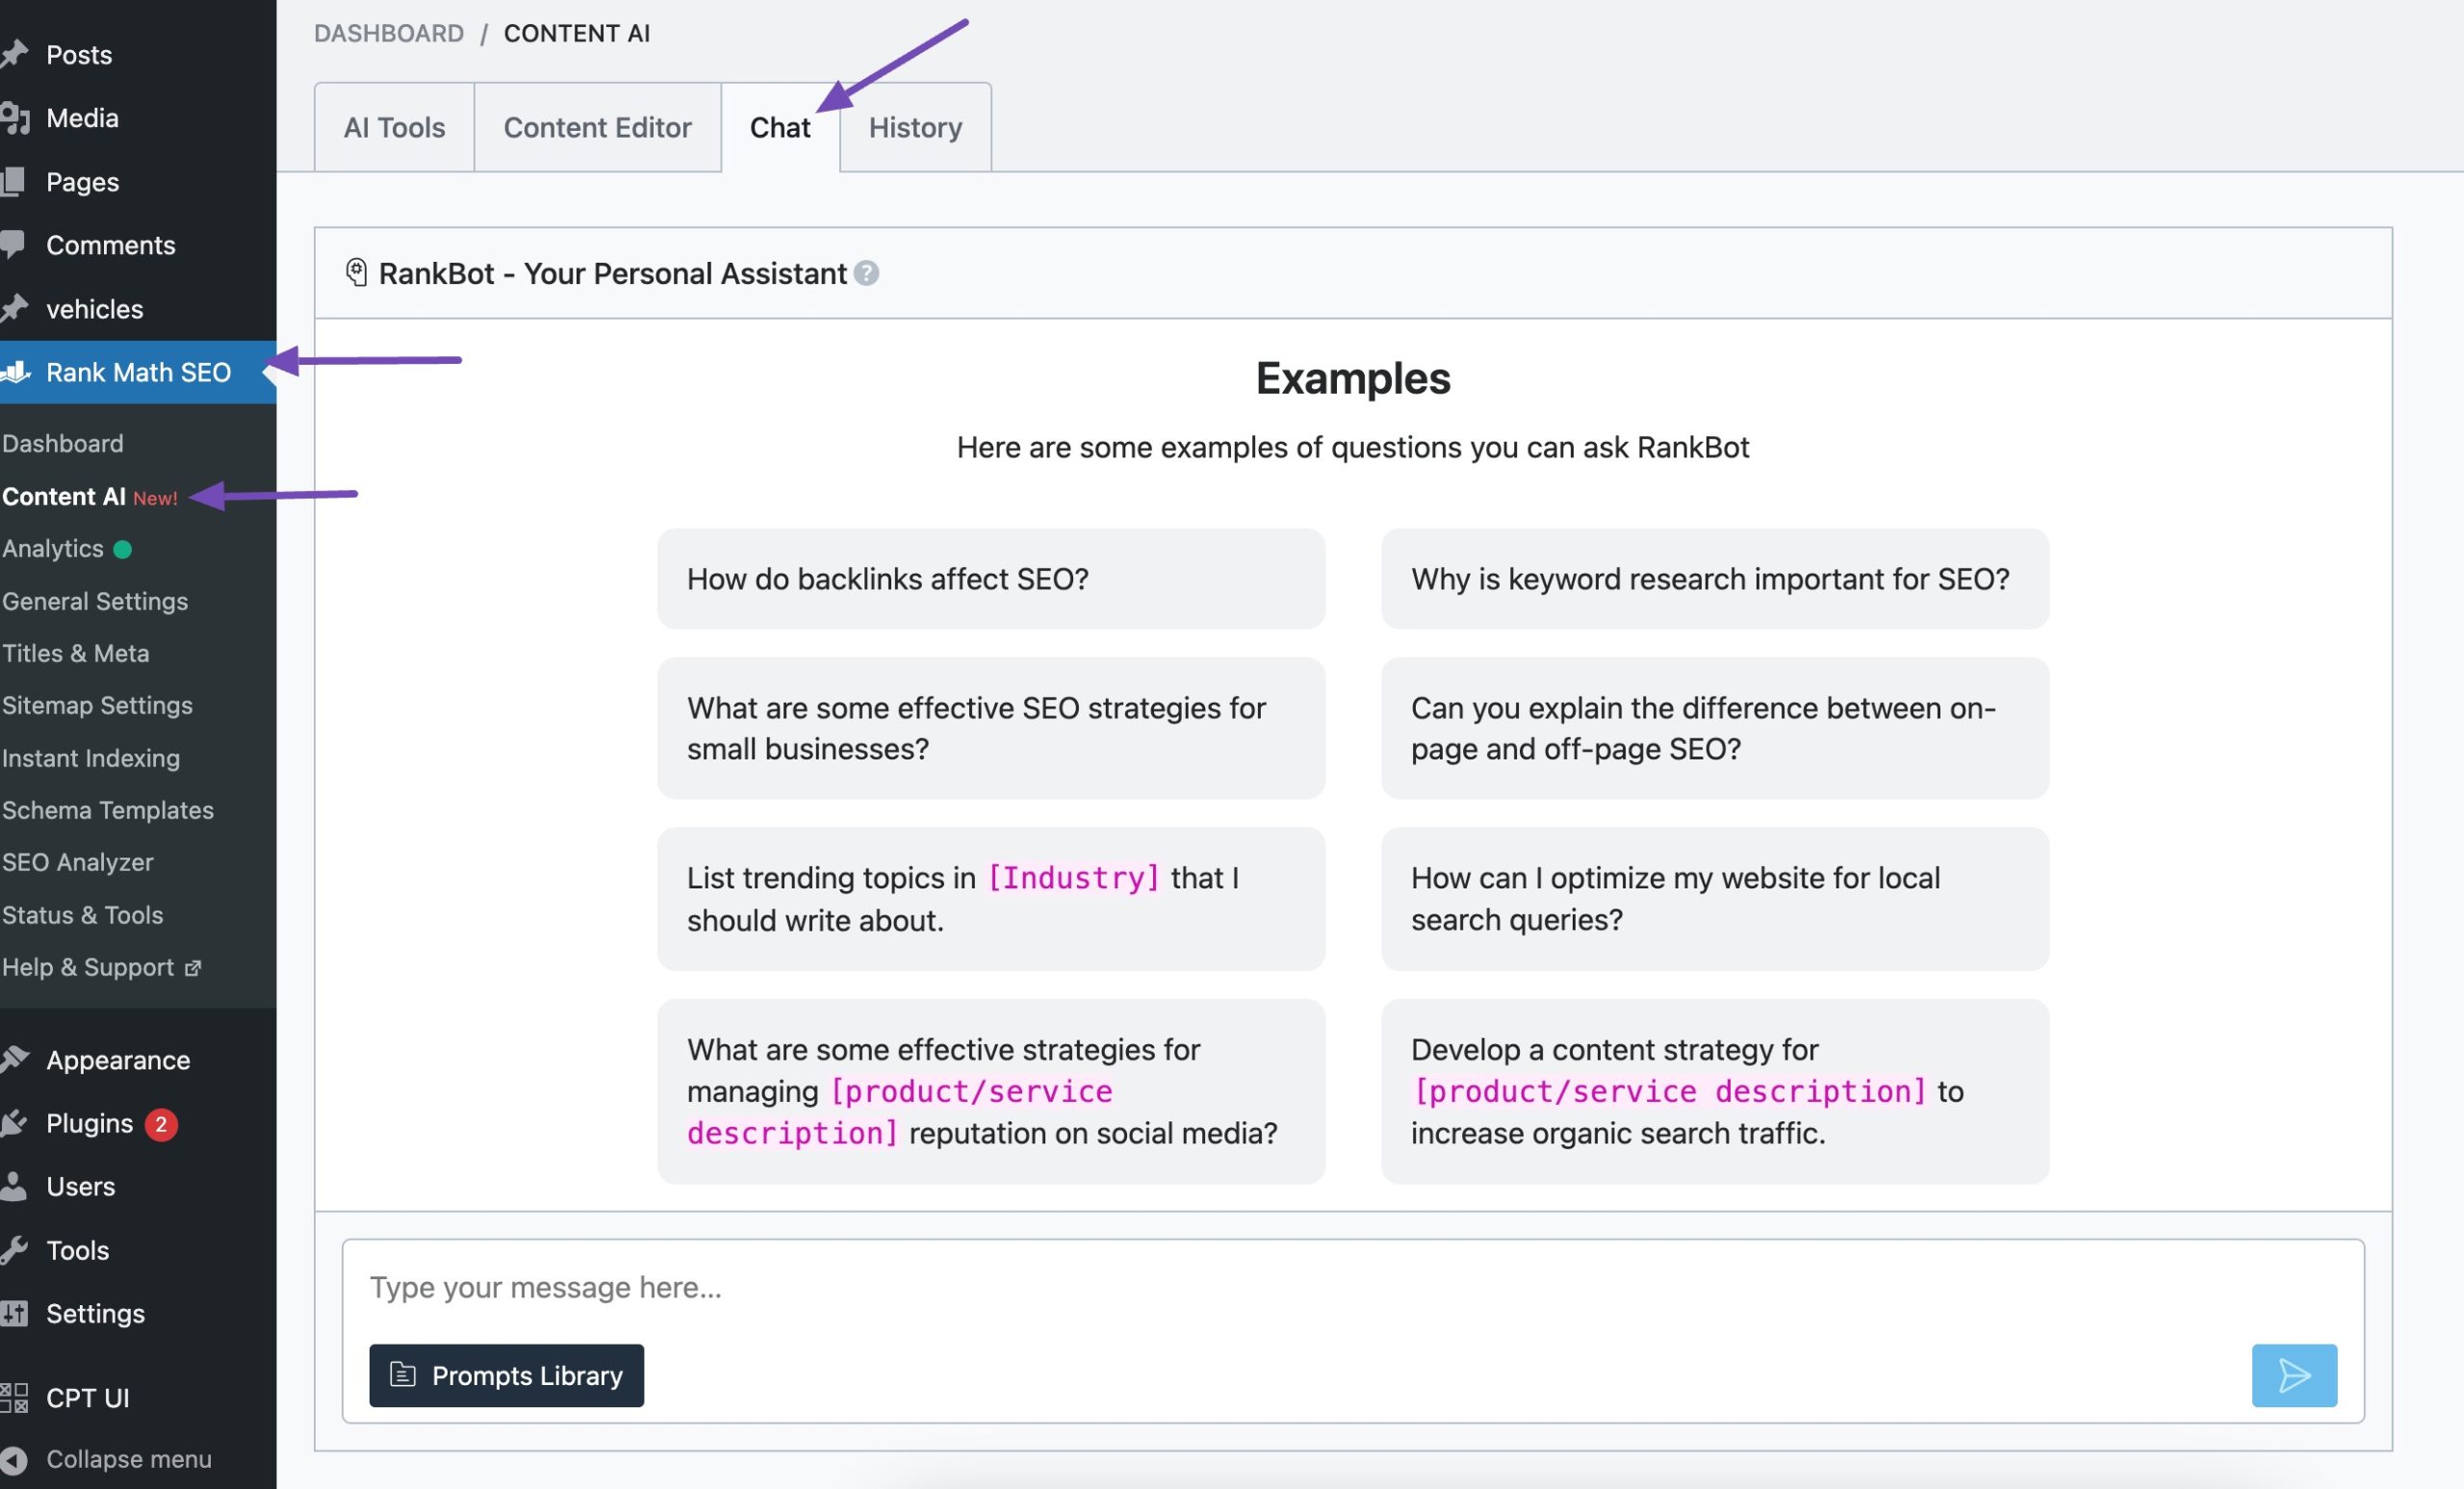Go to Dashboard breadcrumb link
The height and width of the screenshot is (1489, 2464).
tap(388, 33)
